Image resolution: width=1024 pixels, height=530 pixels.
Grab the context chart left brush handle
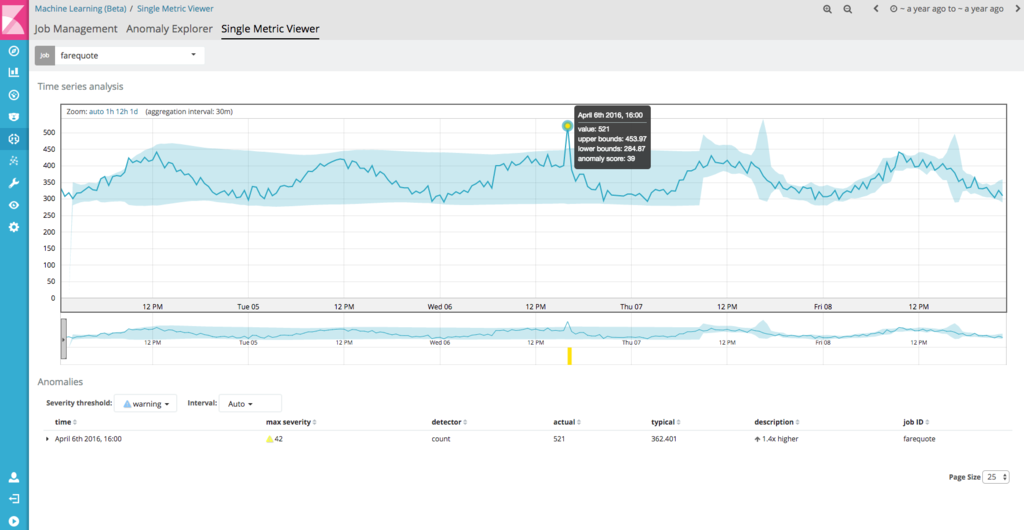pyautogui.click(x=63, y=338)
